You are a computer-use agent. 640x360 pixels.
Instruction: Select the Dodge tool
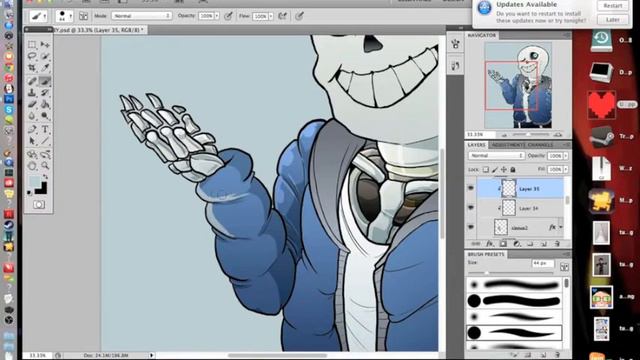point(45,116)
